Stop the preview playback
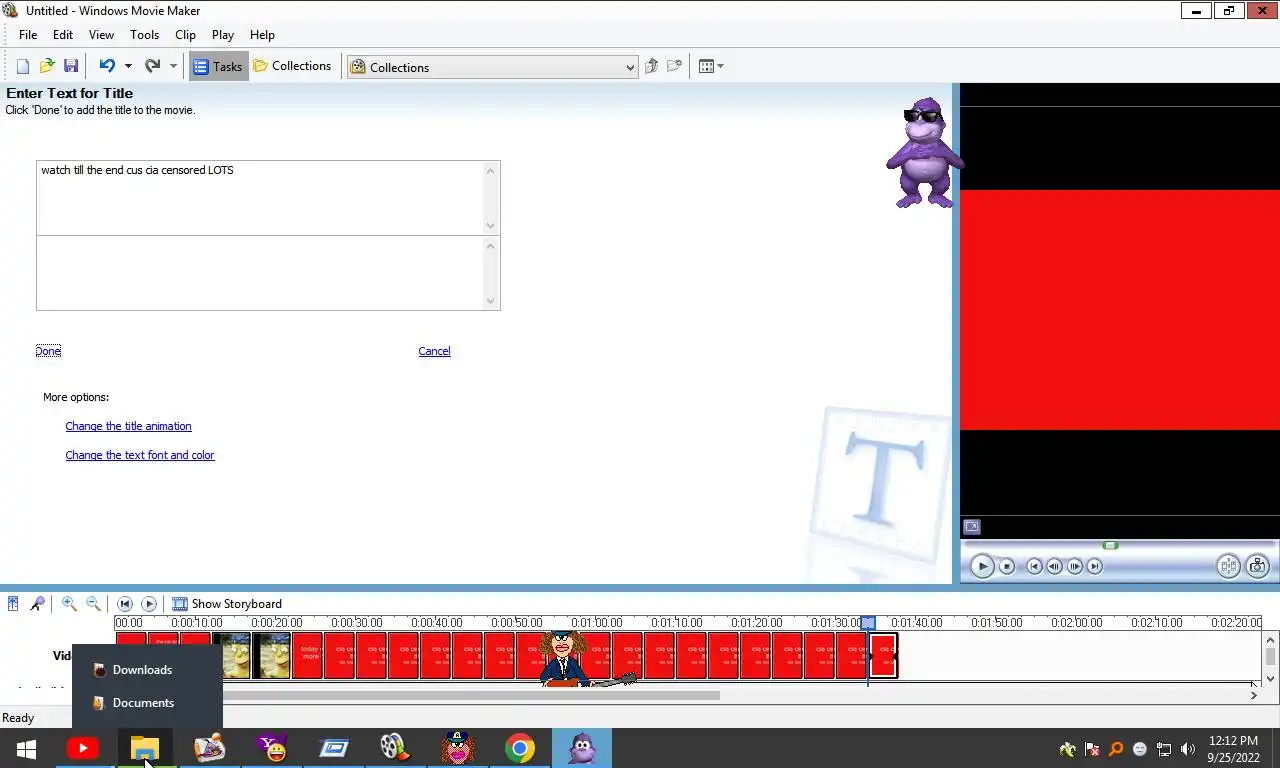The height and width of the screenshot is (768, 1280). (1007, 566)
